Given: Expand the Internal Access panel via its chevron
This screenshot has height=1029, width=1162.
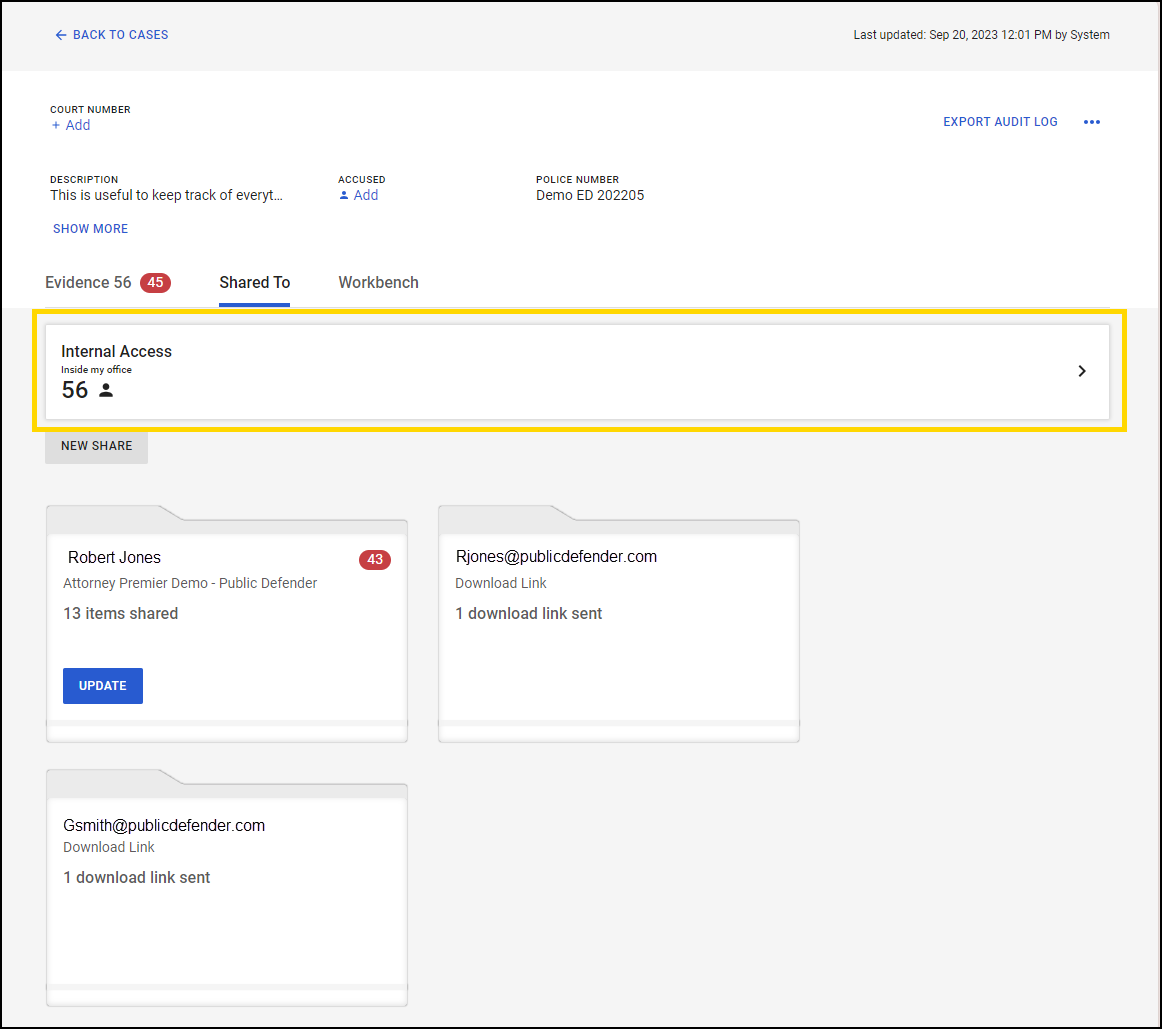Looking at the screenshot, I should pos(1082,371).
